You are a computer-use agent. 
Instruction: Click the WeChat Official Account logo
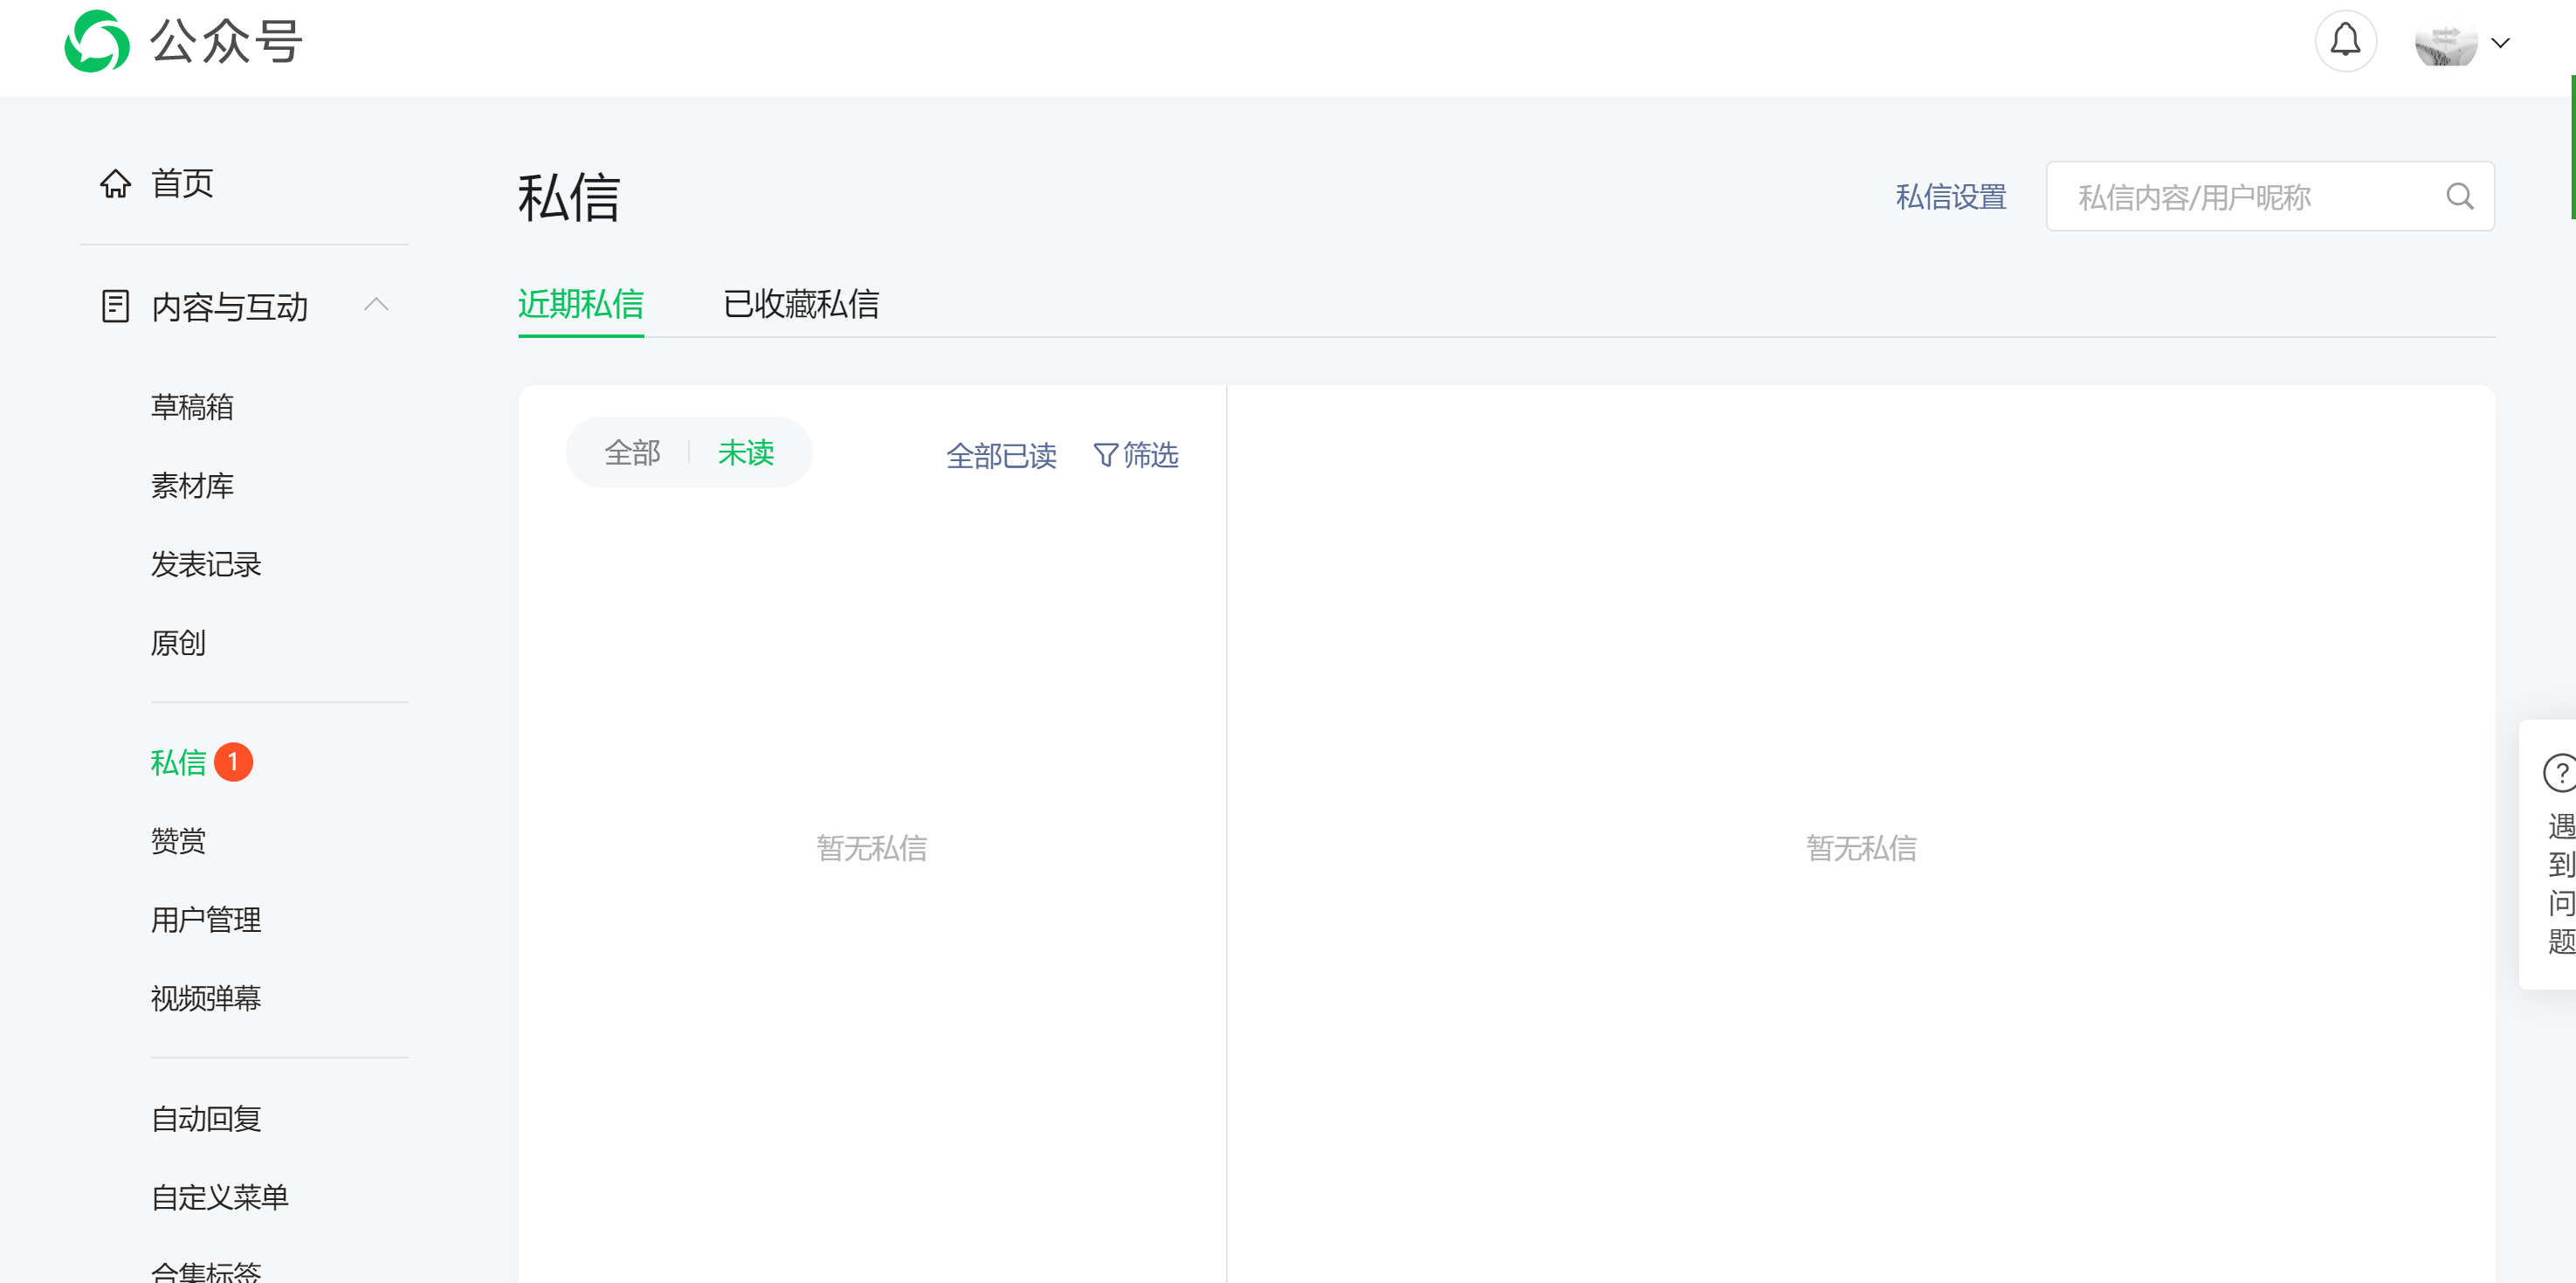[x=97, y=42]
